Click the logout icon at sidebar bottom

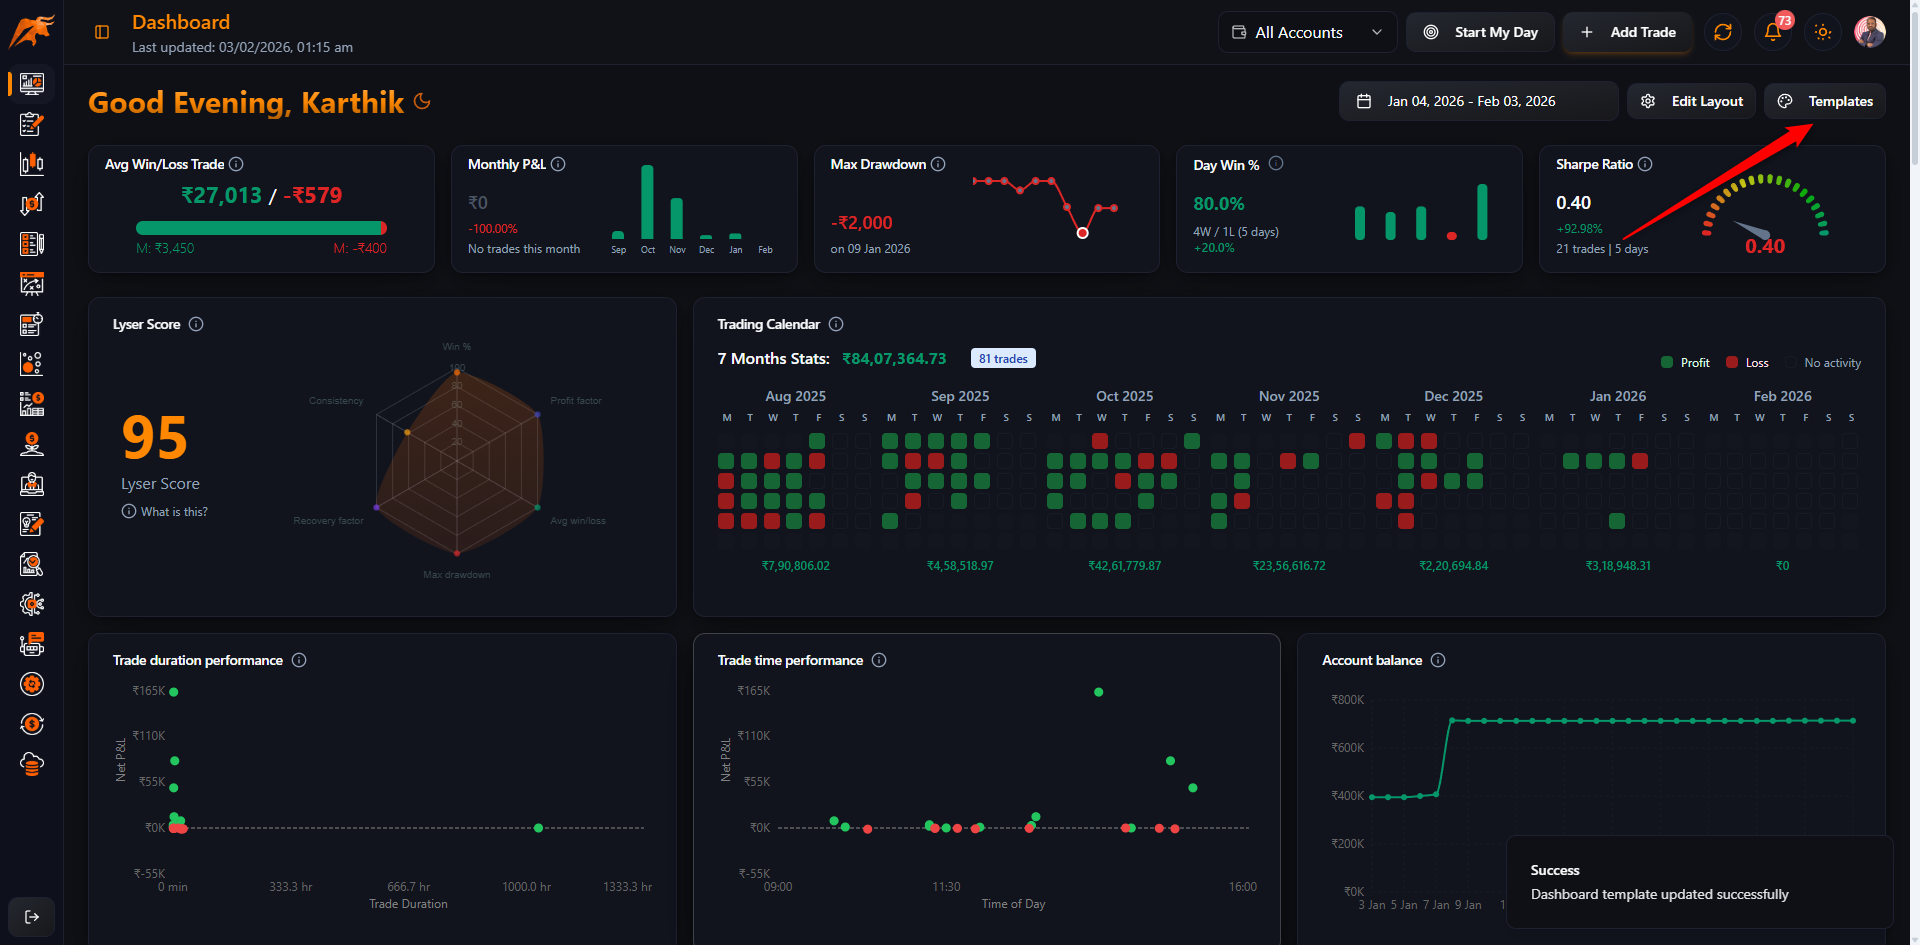[x=32, y=917]
